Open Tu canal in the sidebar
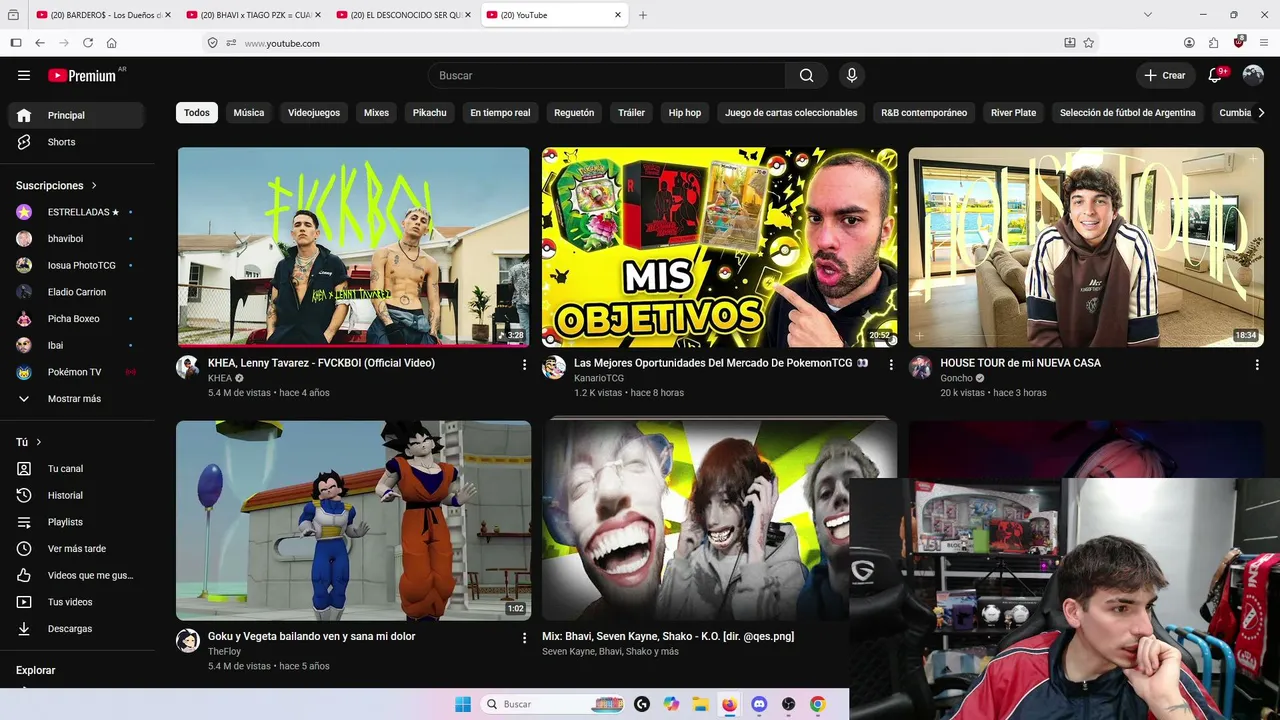 pos(76,469)
